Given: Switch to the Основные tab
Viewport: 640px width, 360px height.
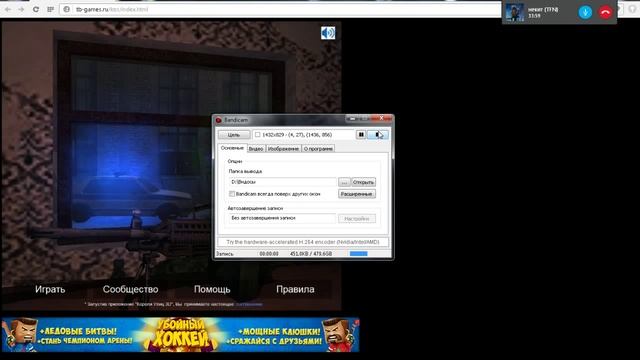Looking at the screenshot, I should click(x=232, y=148).
